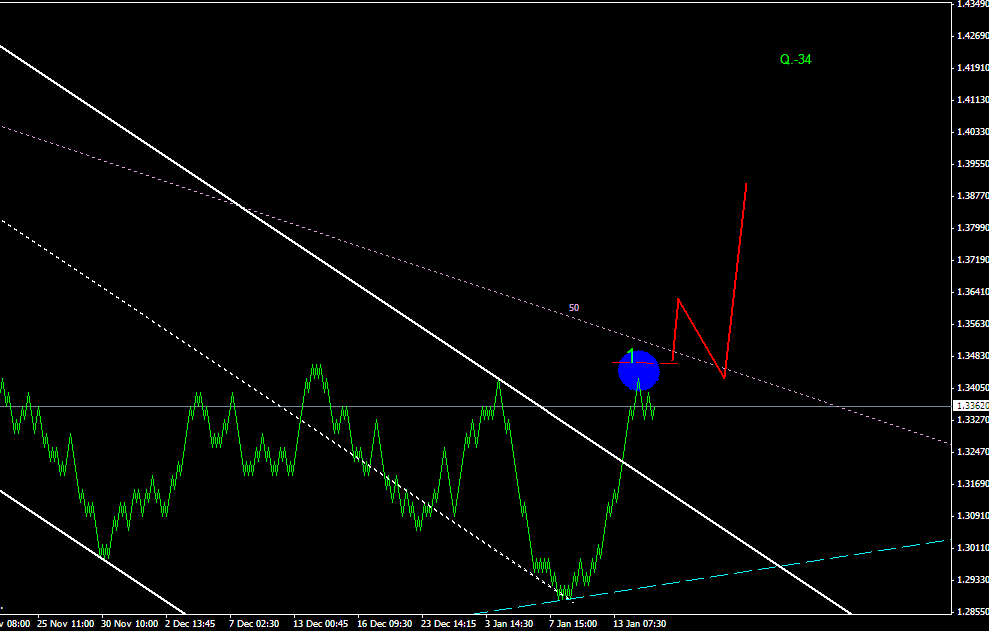Select the blue circle marker on the chart
The image size is (989, 631).
(x=638, y=370)
